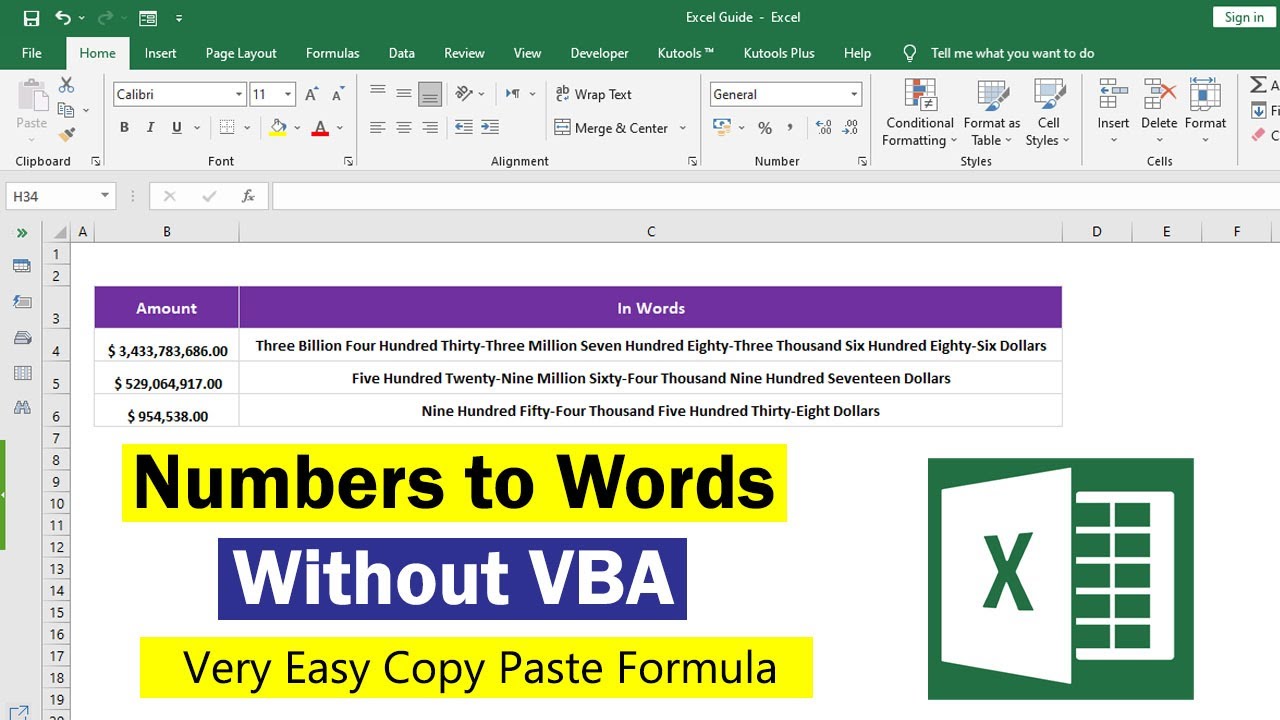Open the font size dropdown
The width and height of the screenshot is (1280, 720).
[x=288, y=94]
